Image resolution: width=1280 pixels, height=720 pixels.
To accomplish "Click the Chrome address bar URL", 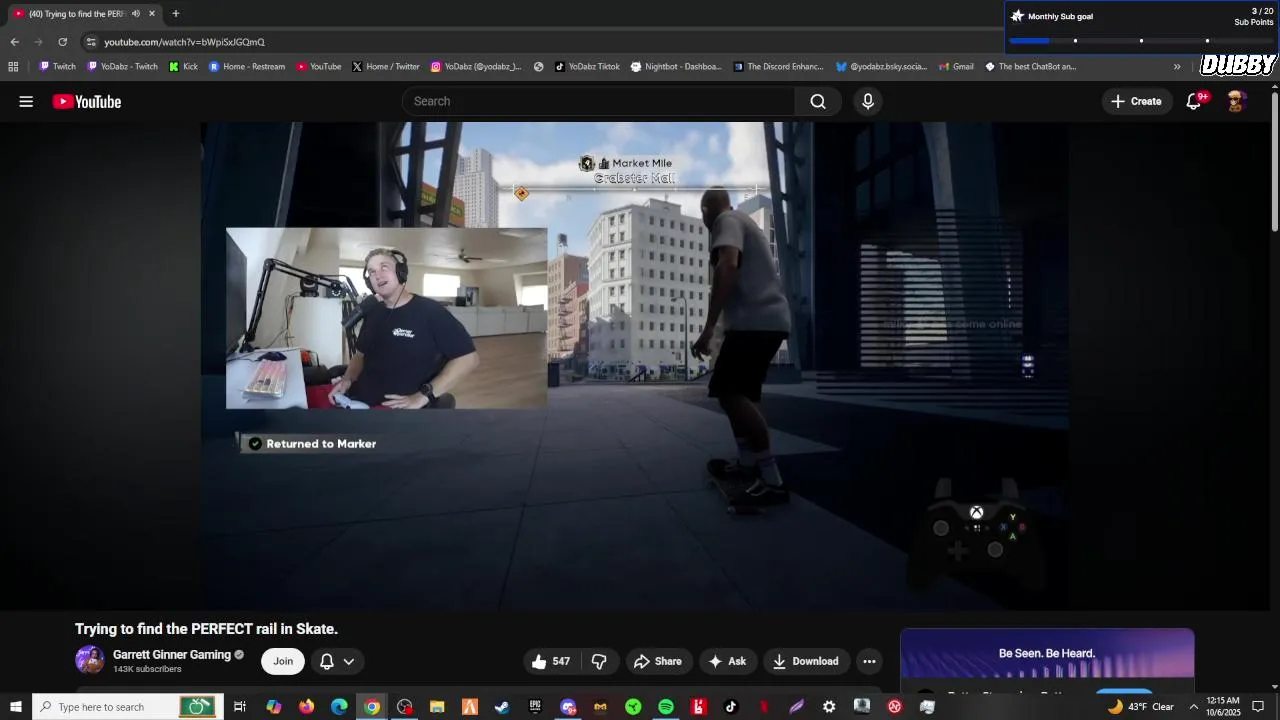I will pyautogui.click(x=185, y=42).
